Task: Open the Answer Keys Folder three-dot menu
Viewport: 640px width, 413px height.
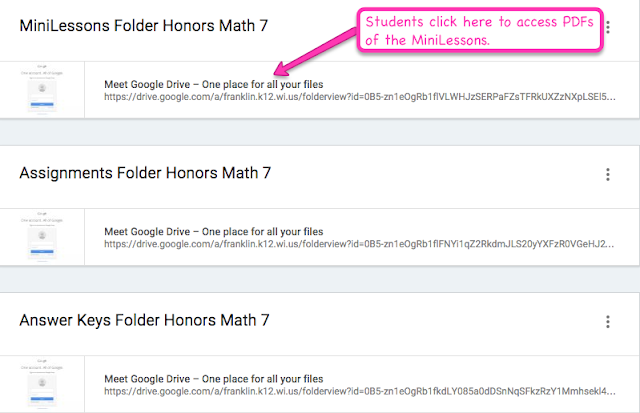Action: click(x=608, y=322)
